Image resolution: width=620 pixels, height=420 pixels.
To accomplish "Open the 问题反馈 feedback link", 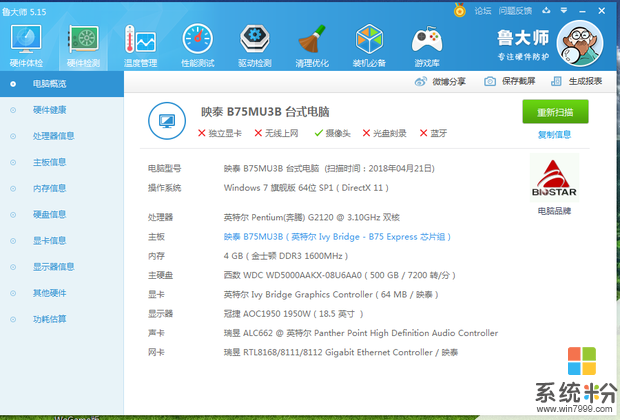I will click(x=515, y=11).
